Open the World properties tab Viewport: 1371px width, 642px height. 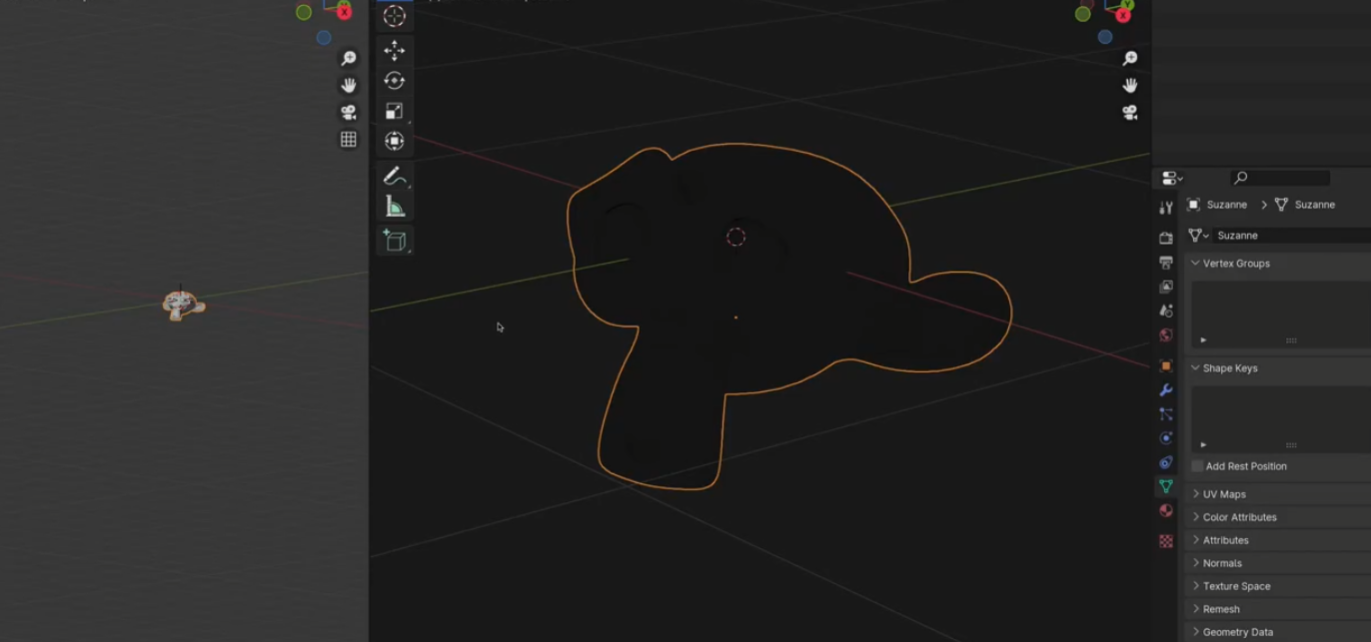click(1165, 335)
